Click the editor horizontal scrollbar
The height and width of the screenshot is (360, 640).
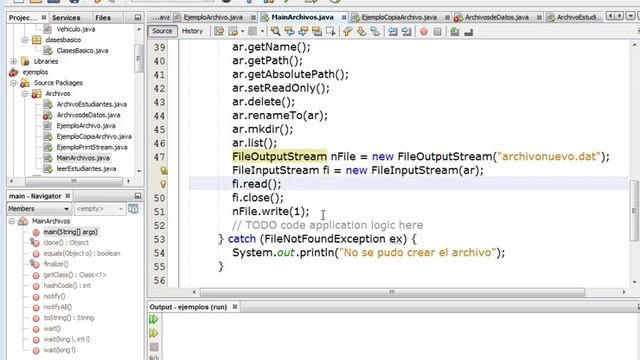click(x=392, y=292)
